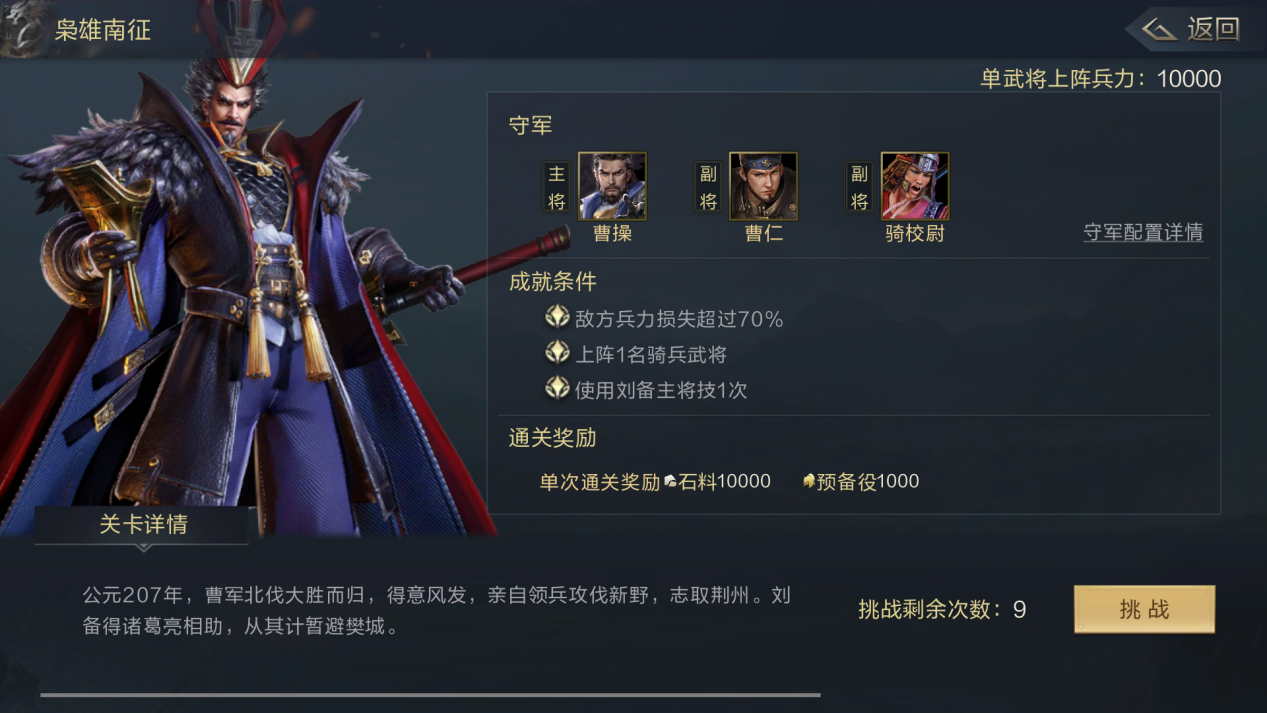Click achievement icon beside 使用刘备主将技1次
This screenshot has width=1267, height=713.
(557, 388)
